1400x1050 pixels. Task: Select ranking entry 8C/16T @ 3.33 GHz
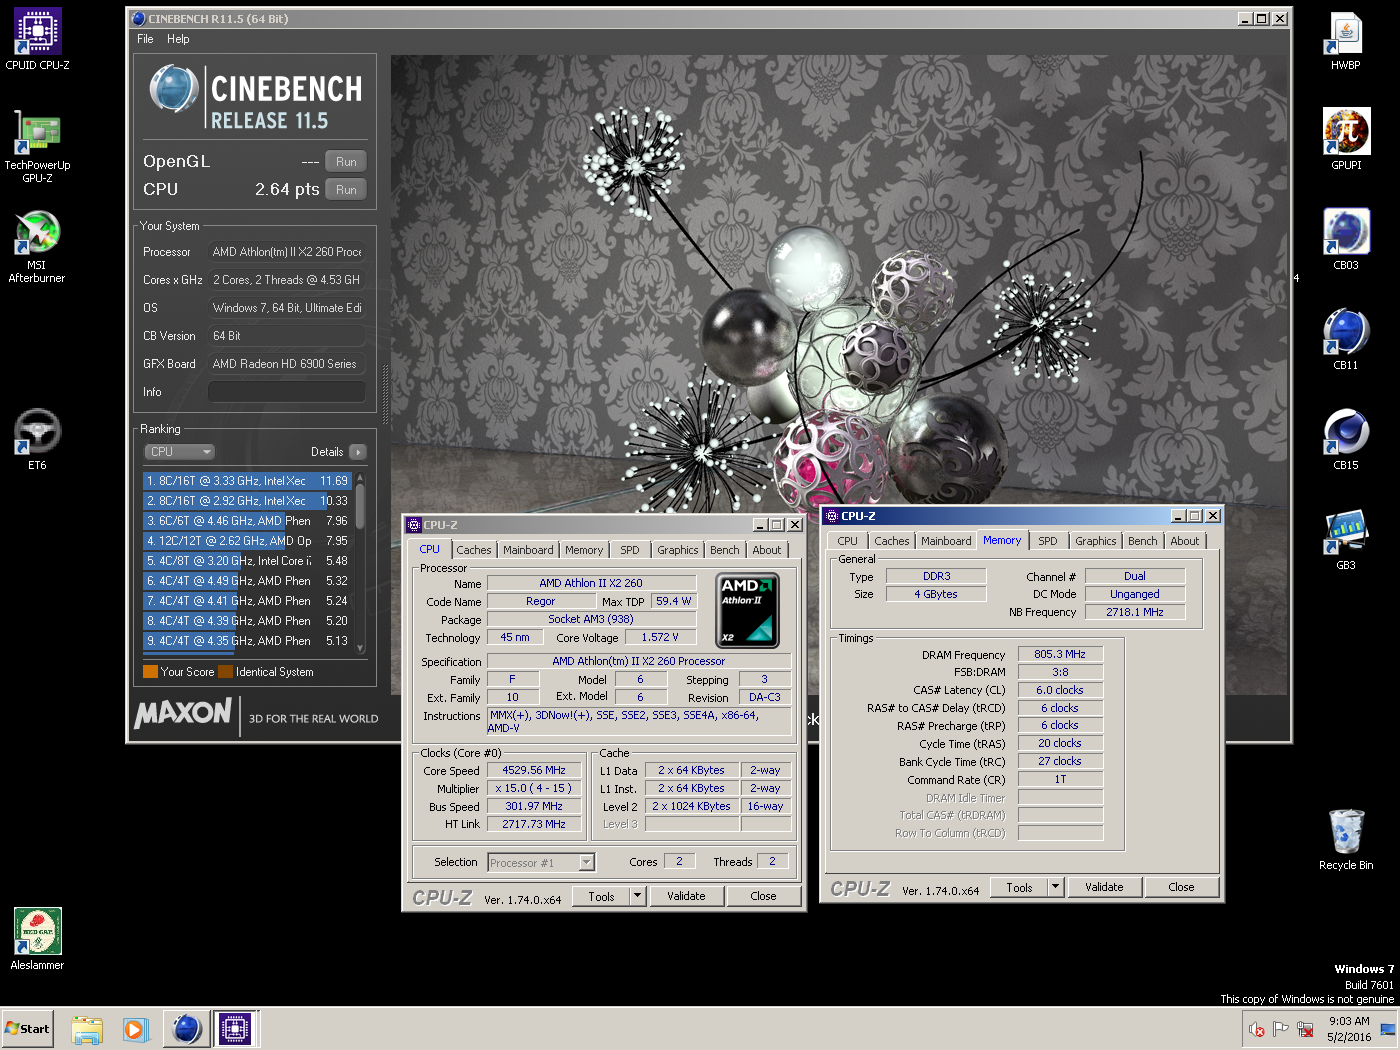pyautogui.click(x=248, y=481)
